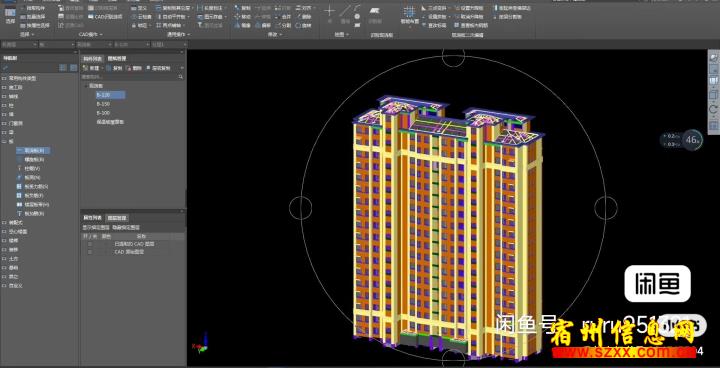The image size is (720, 368).
Task: Switch to the 图层管理 tab
Action: click(x=116, y=218)
